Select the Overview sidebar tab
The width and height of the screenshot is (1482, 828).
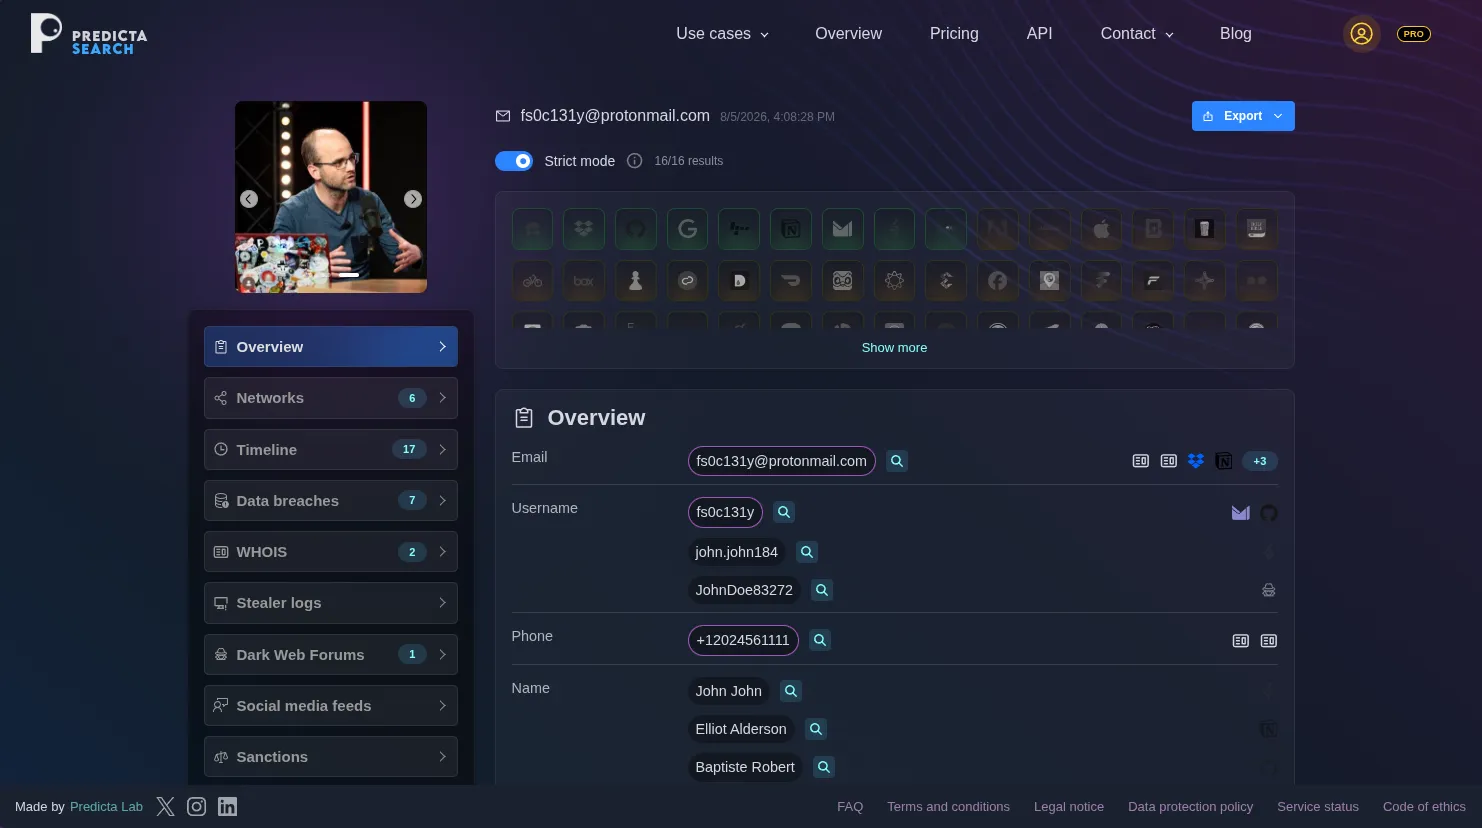[x=331, y=347]
